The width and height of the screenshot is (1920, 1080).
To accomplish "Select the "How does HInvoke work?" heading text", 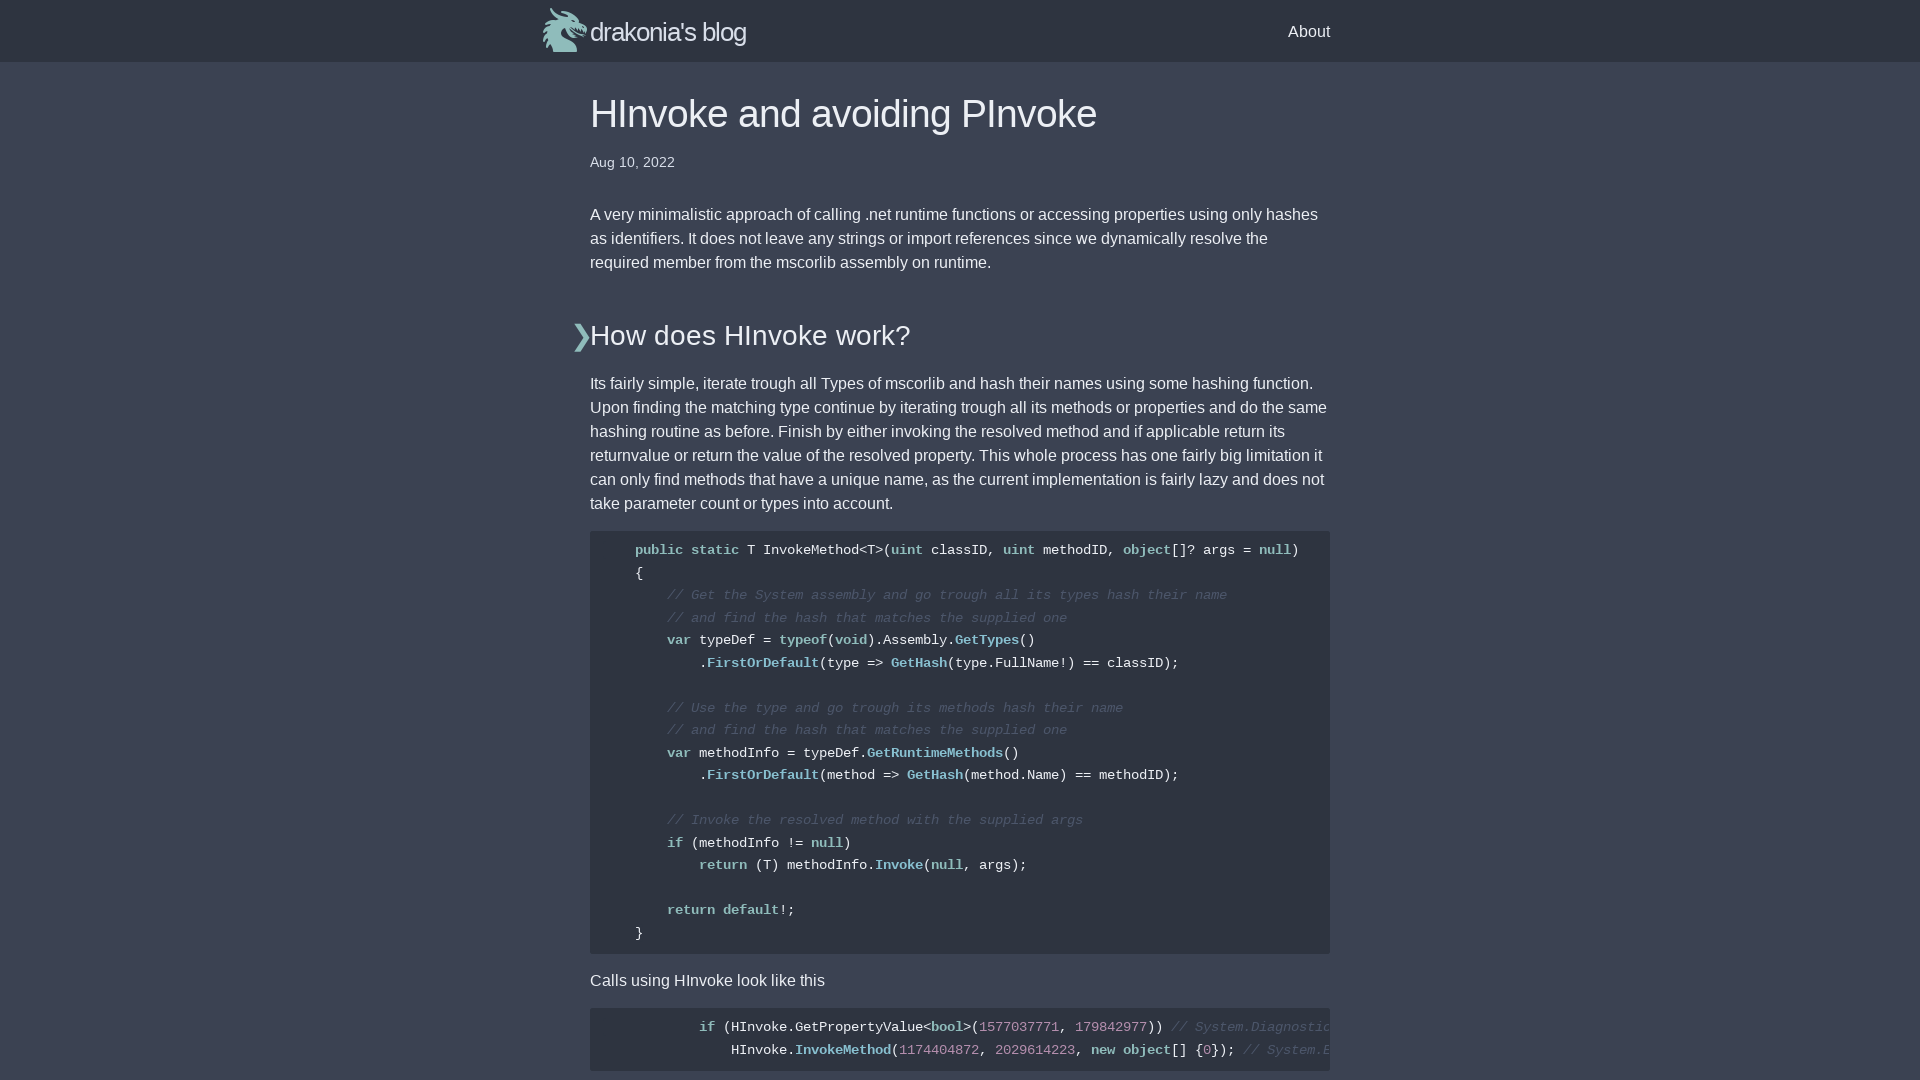I will coord(750,336).
